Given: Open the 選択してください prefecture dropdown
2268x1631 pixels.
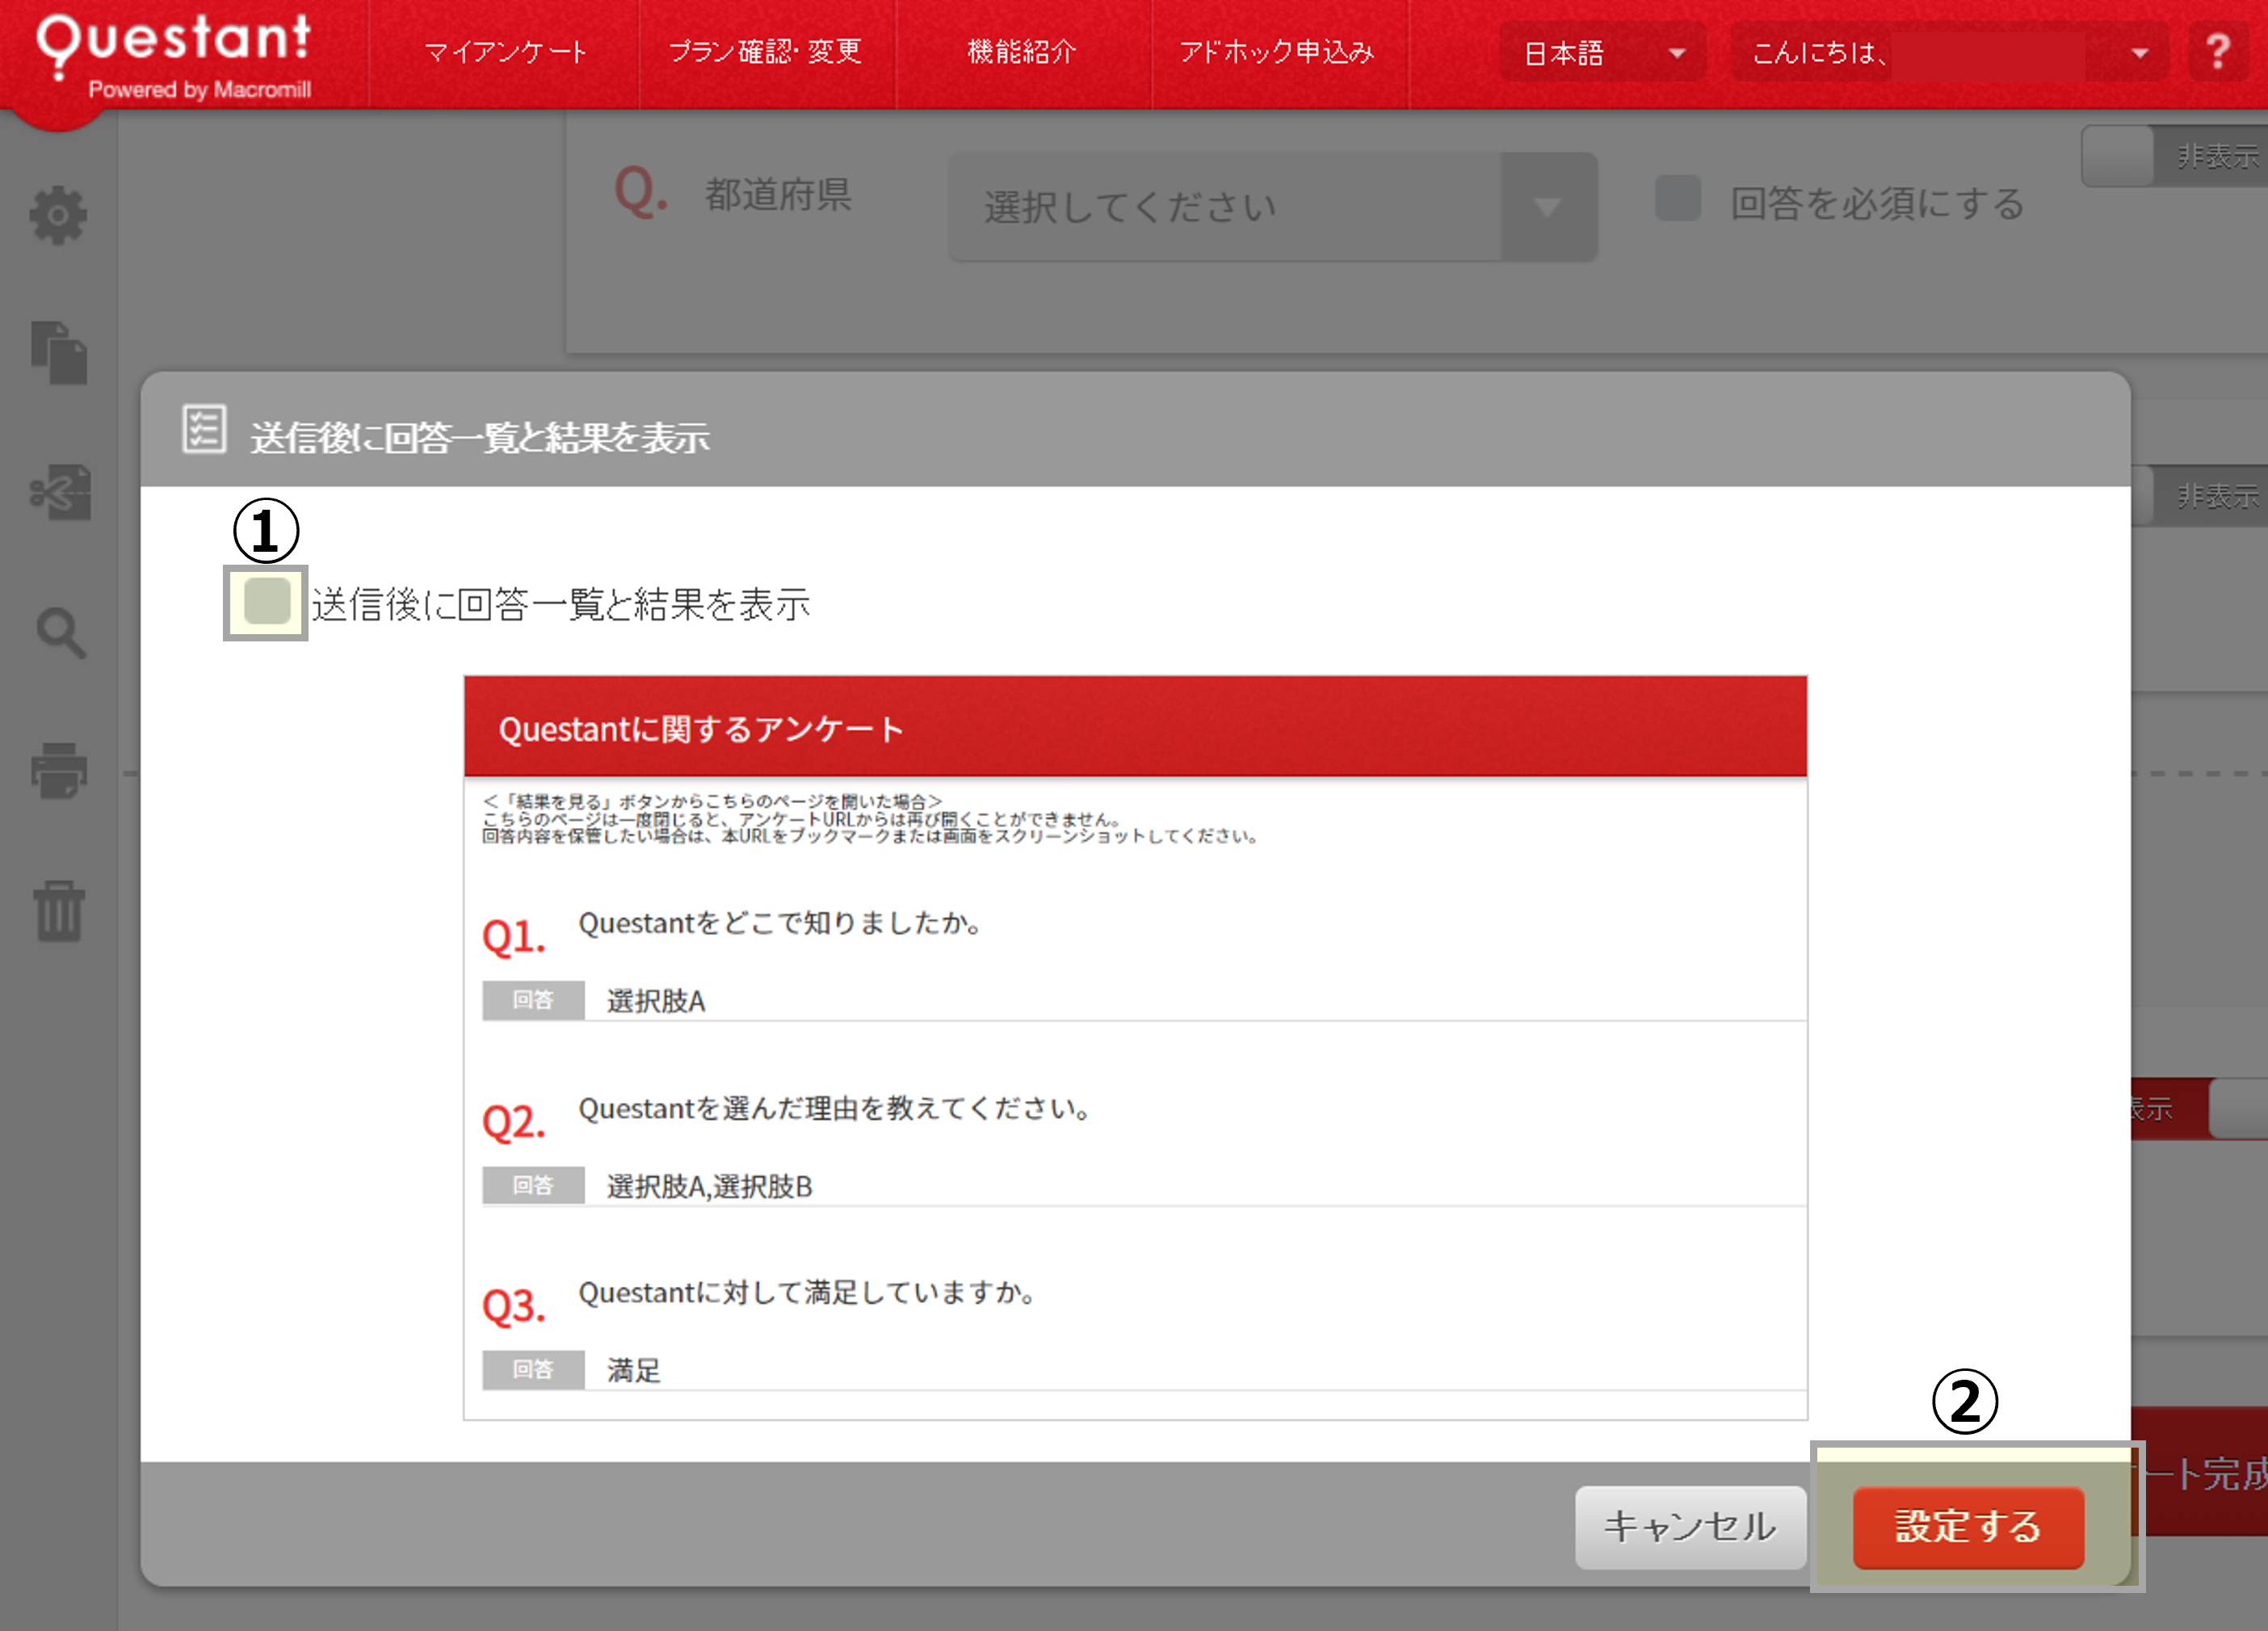Looking at the screenshot, I should 1272,207.
